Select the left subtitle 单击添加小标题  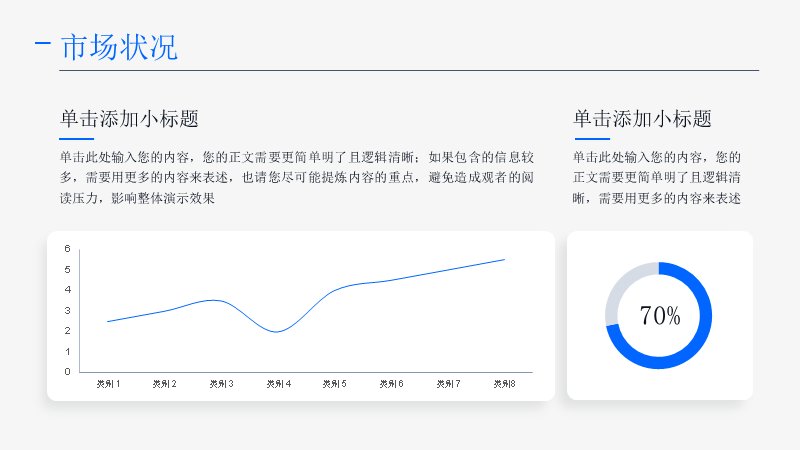[129, 118]
